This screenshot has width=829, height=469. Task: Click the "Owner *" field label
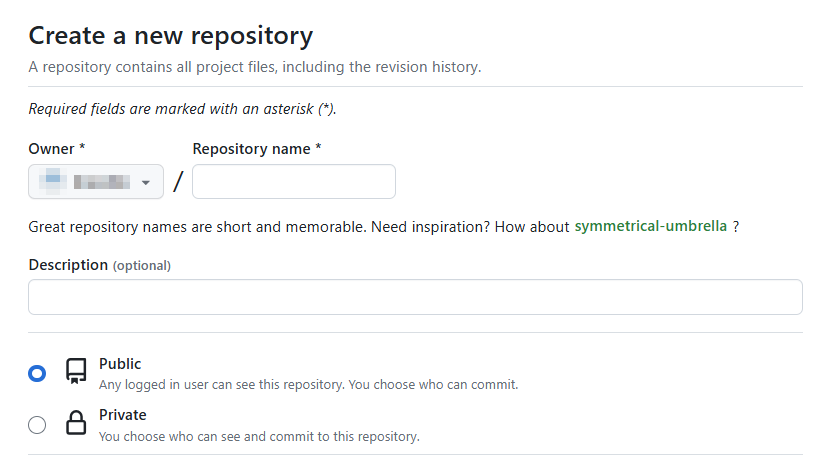[x=57, y=149]
